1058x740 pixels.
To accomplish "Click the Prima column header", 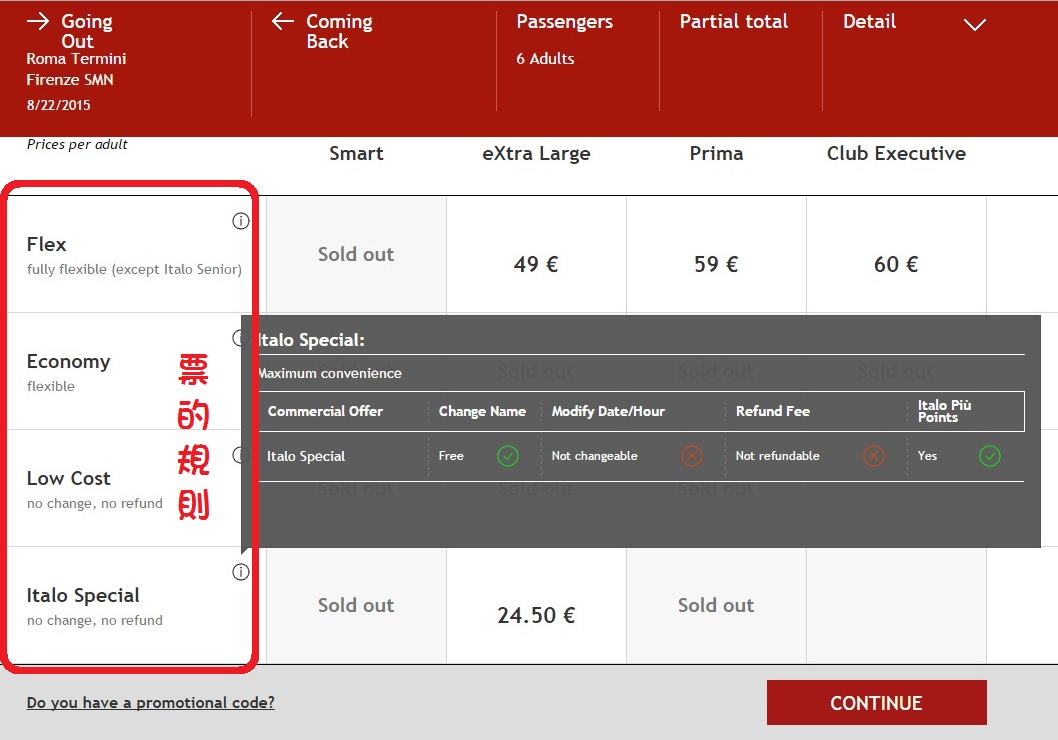I will click(716, 154).
